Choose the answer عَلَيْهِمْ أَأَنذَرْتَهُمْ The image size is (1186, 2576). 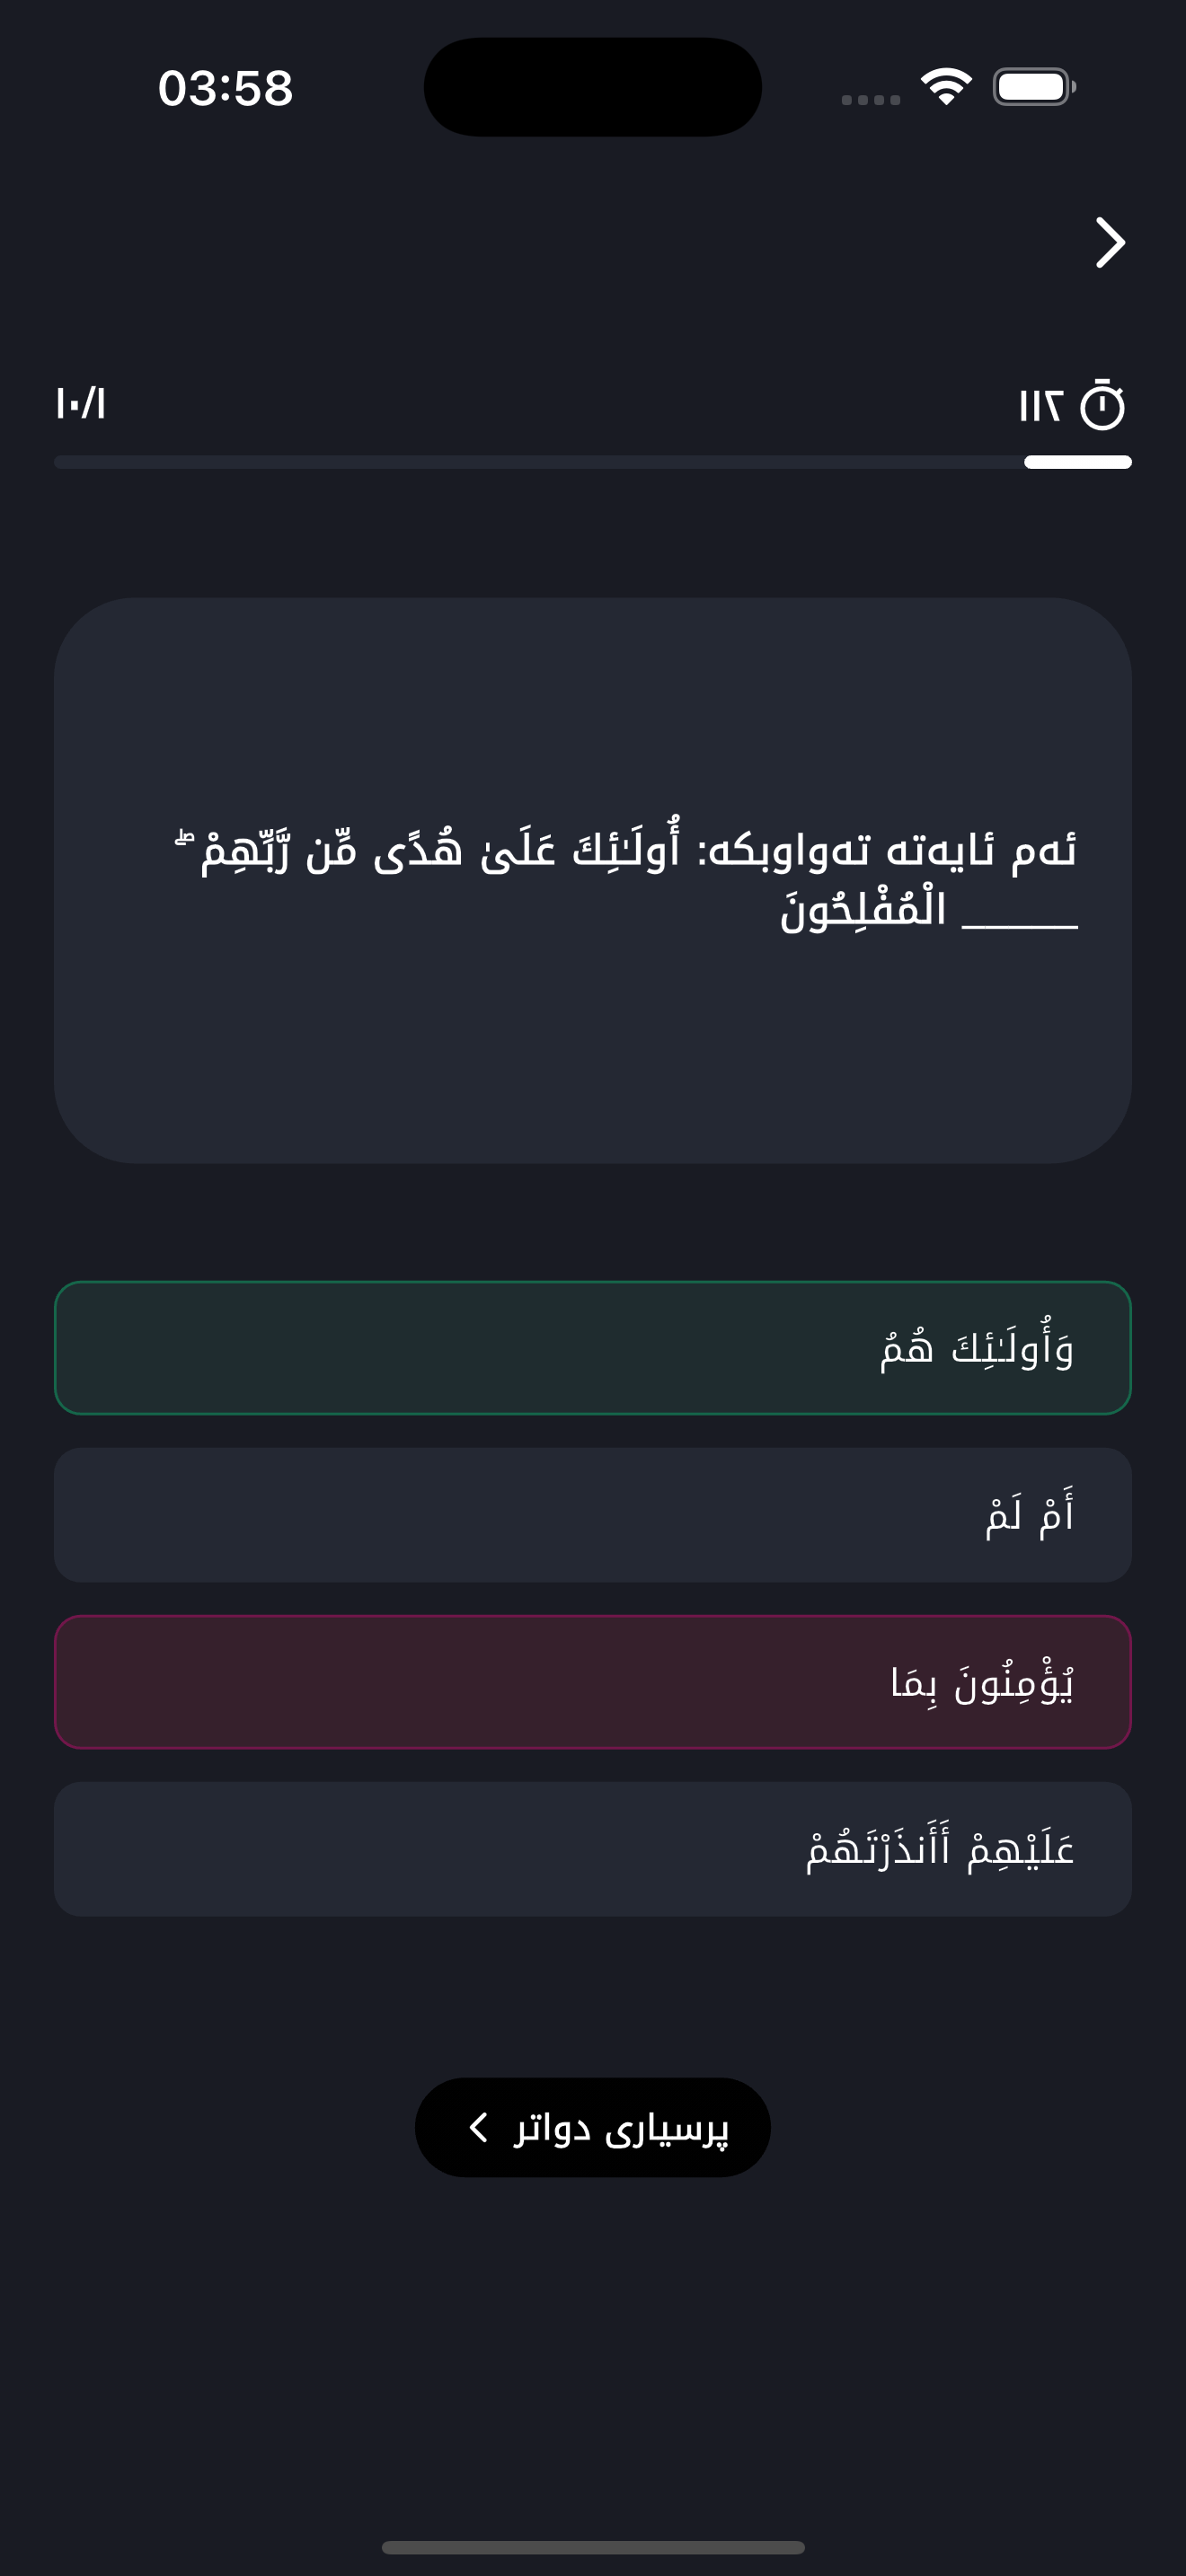pos(593,1849)
